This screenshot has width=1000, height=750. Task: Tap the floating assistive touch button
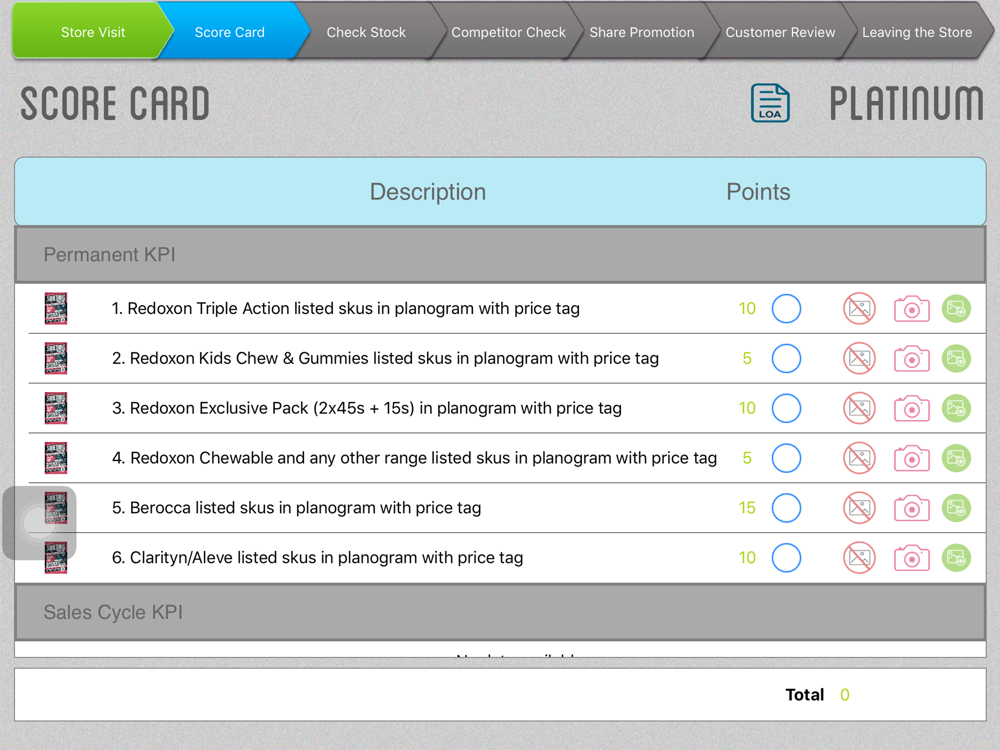[40, 522]
